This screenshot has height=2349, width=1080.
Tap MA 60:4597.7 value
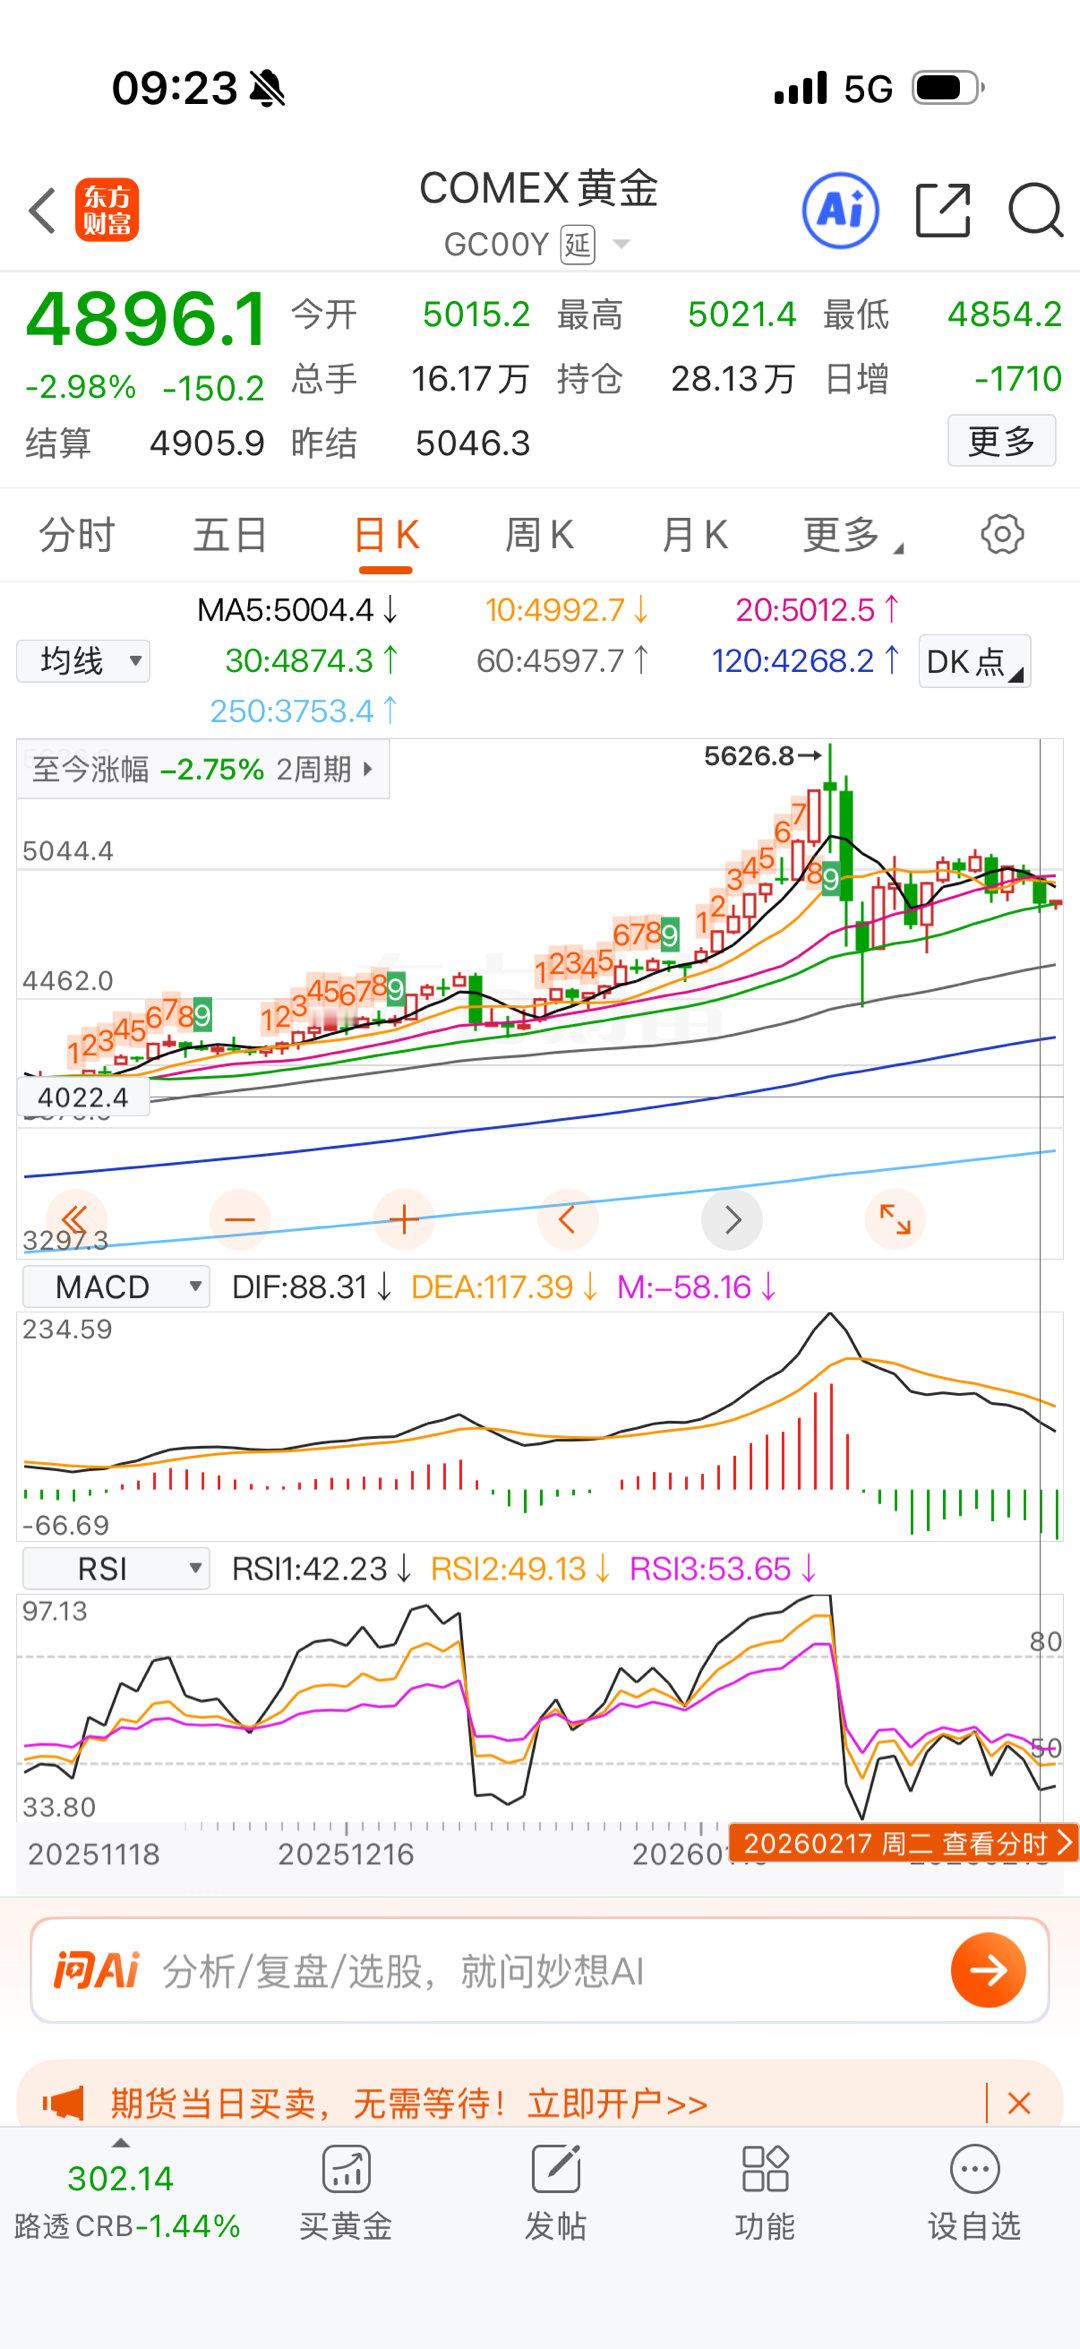(562, 660)
